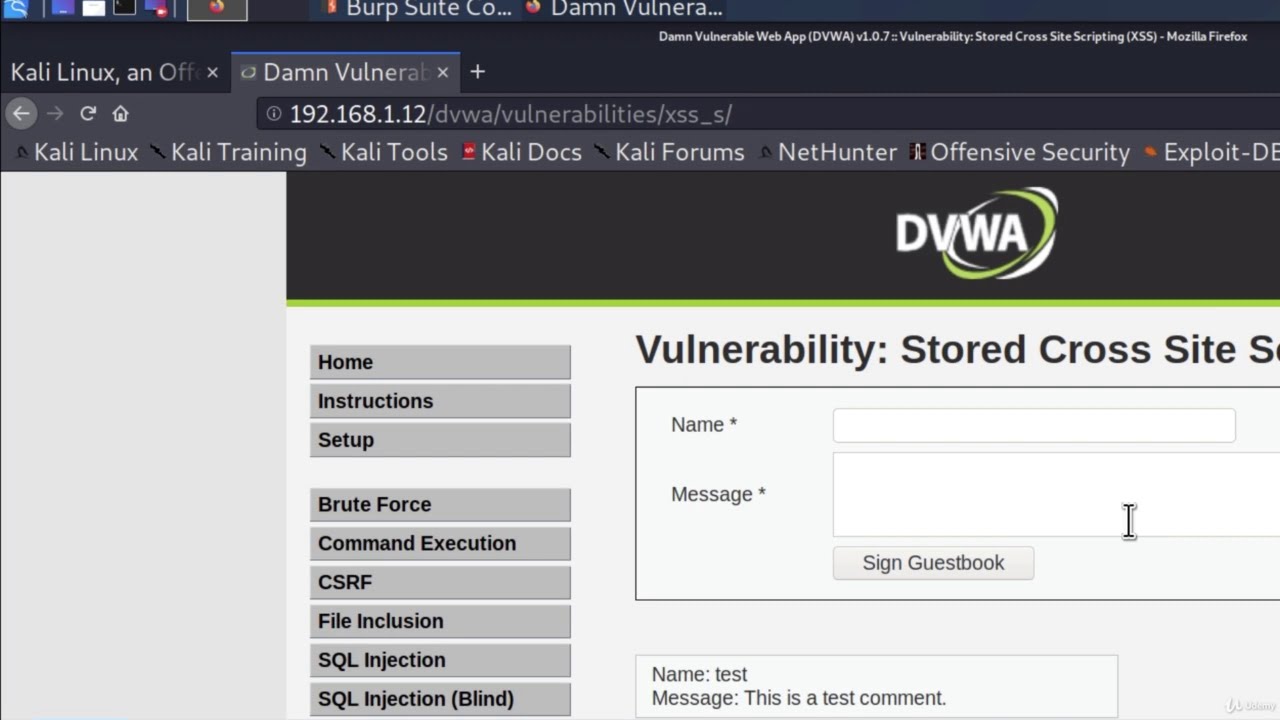1280x720 pixels.
Task: Open Command Execution vulnerability page
Action: pos(440,544)
